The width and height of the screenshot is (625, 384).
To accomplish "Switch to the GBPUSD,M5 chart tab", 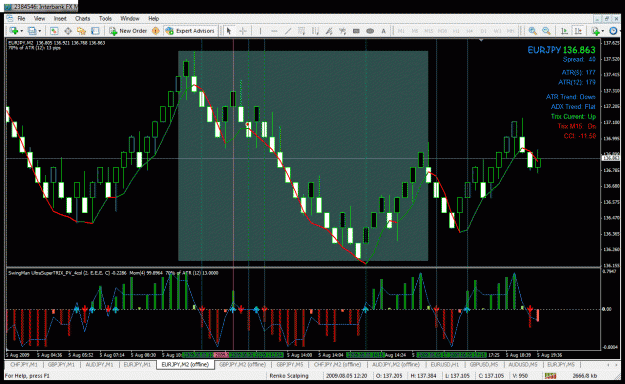I will click(x=484, y=364).
